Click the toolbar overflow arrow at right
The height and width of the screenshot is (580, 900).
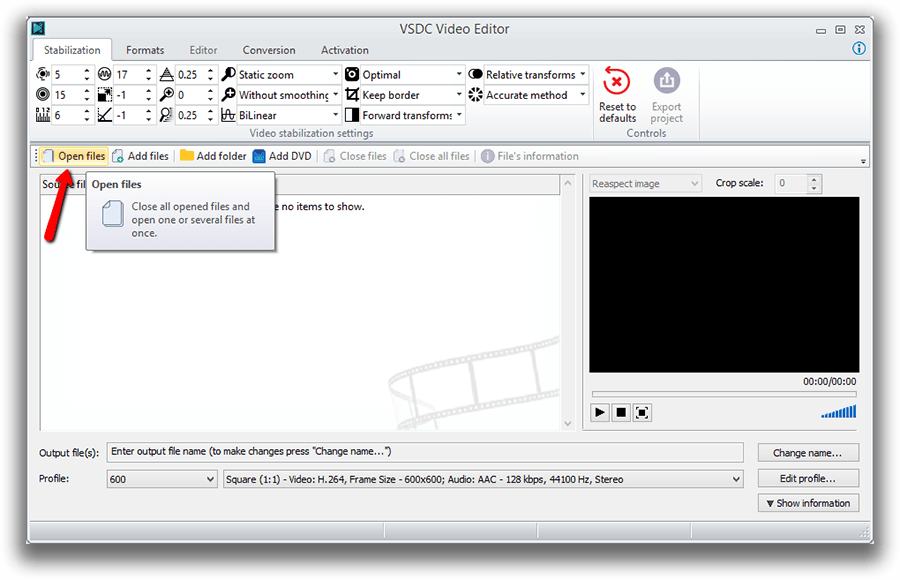(x=863, y=161)
